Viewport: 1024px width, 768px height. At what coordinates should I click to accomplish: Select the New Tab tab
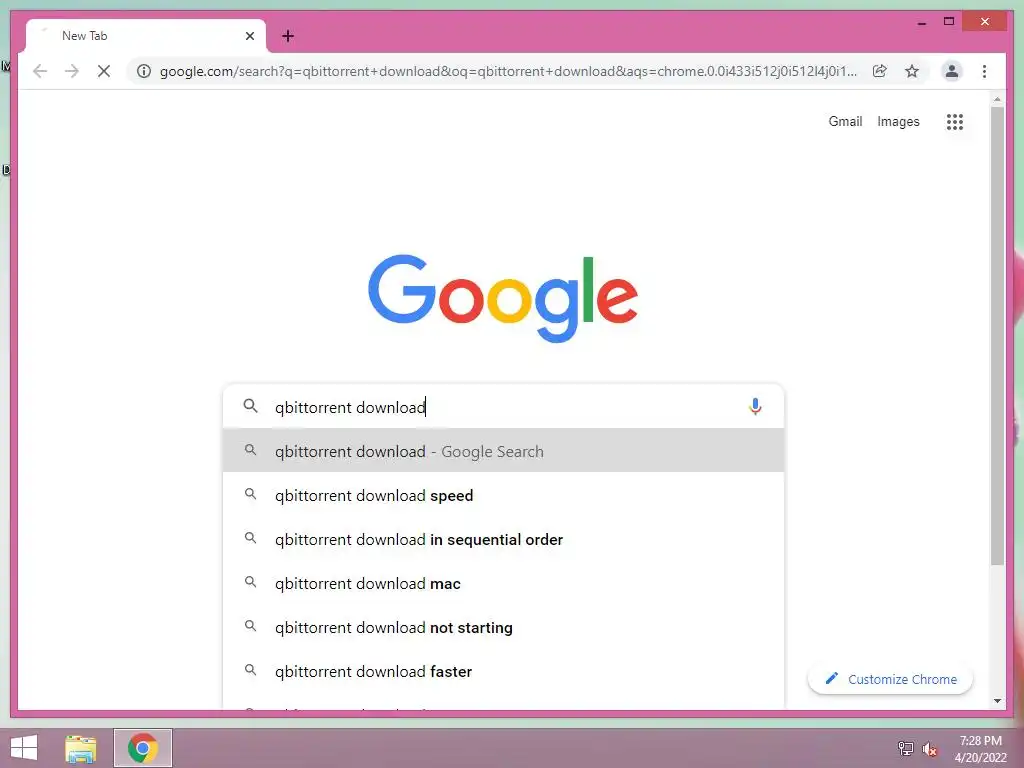tap(146, 36)
